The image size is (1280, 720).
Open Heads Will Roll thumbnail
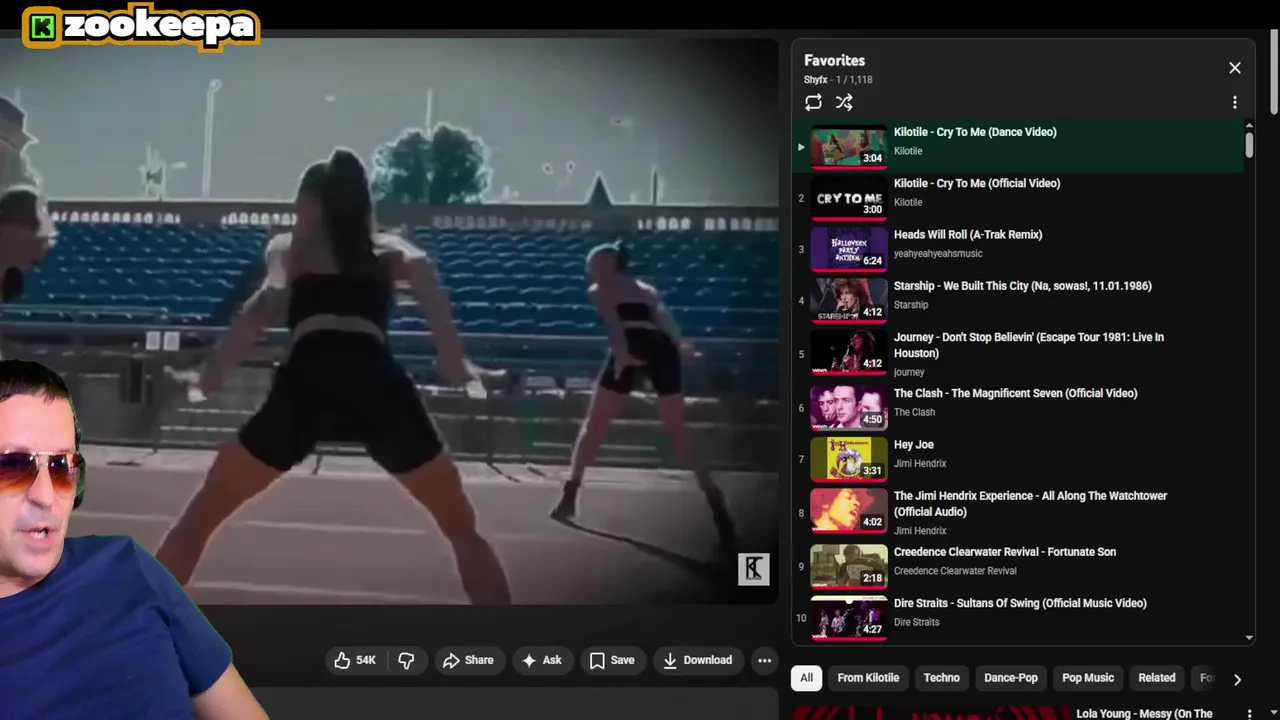tap(848, 248)
